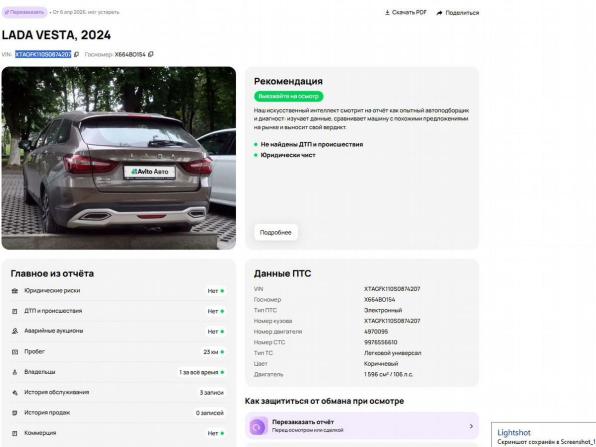Click the LADA VESTA, 2024 heading
Image resolution: width=596 pixels, height=447 pixels.
click(56, 35)
